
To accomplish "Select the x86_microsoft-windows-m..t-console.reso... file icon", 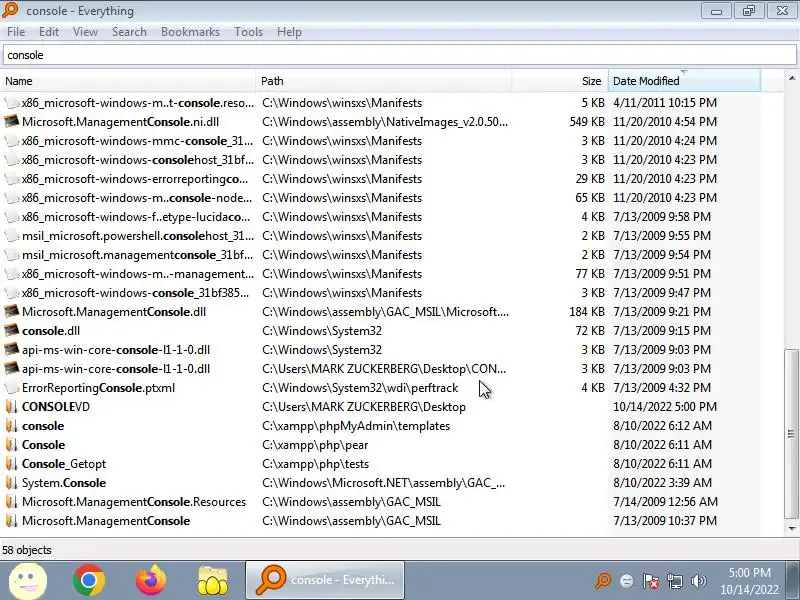I will pos(12,103).
